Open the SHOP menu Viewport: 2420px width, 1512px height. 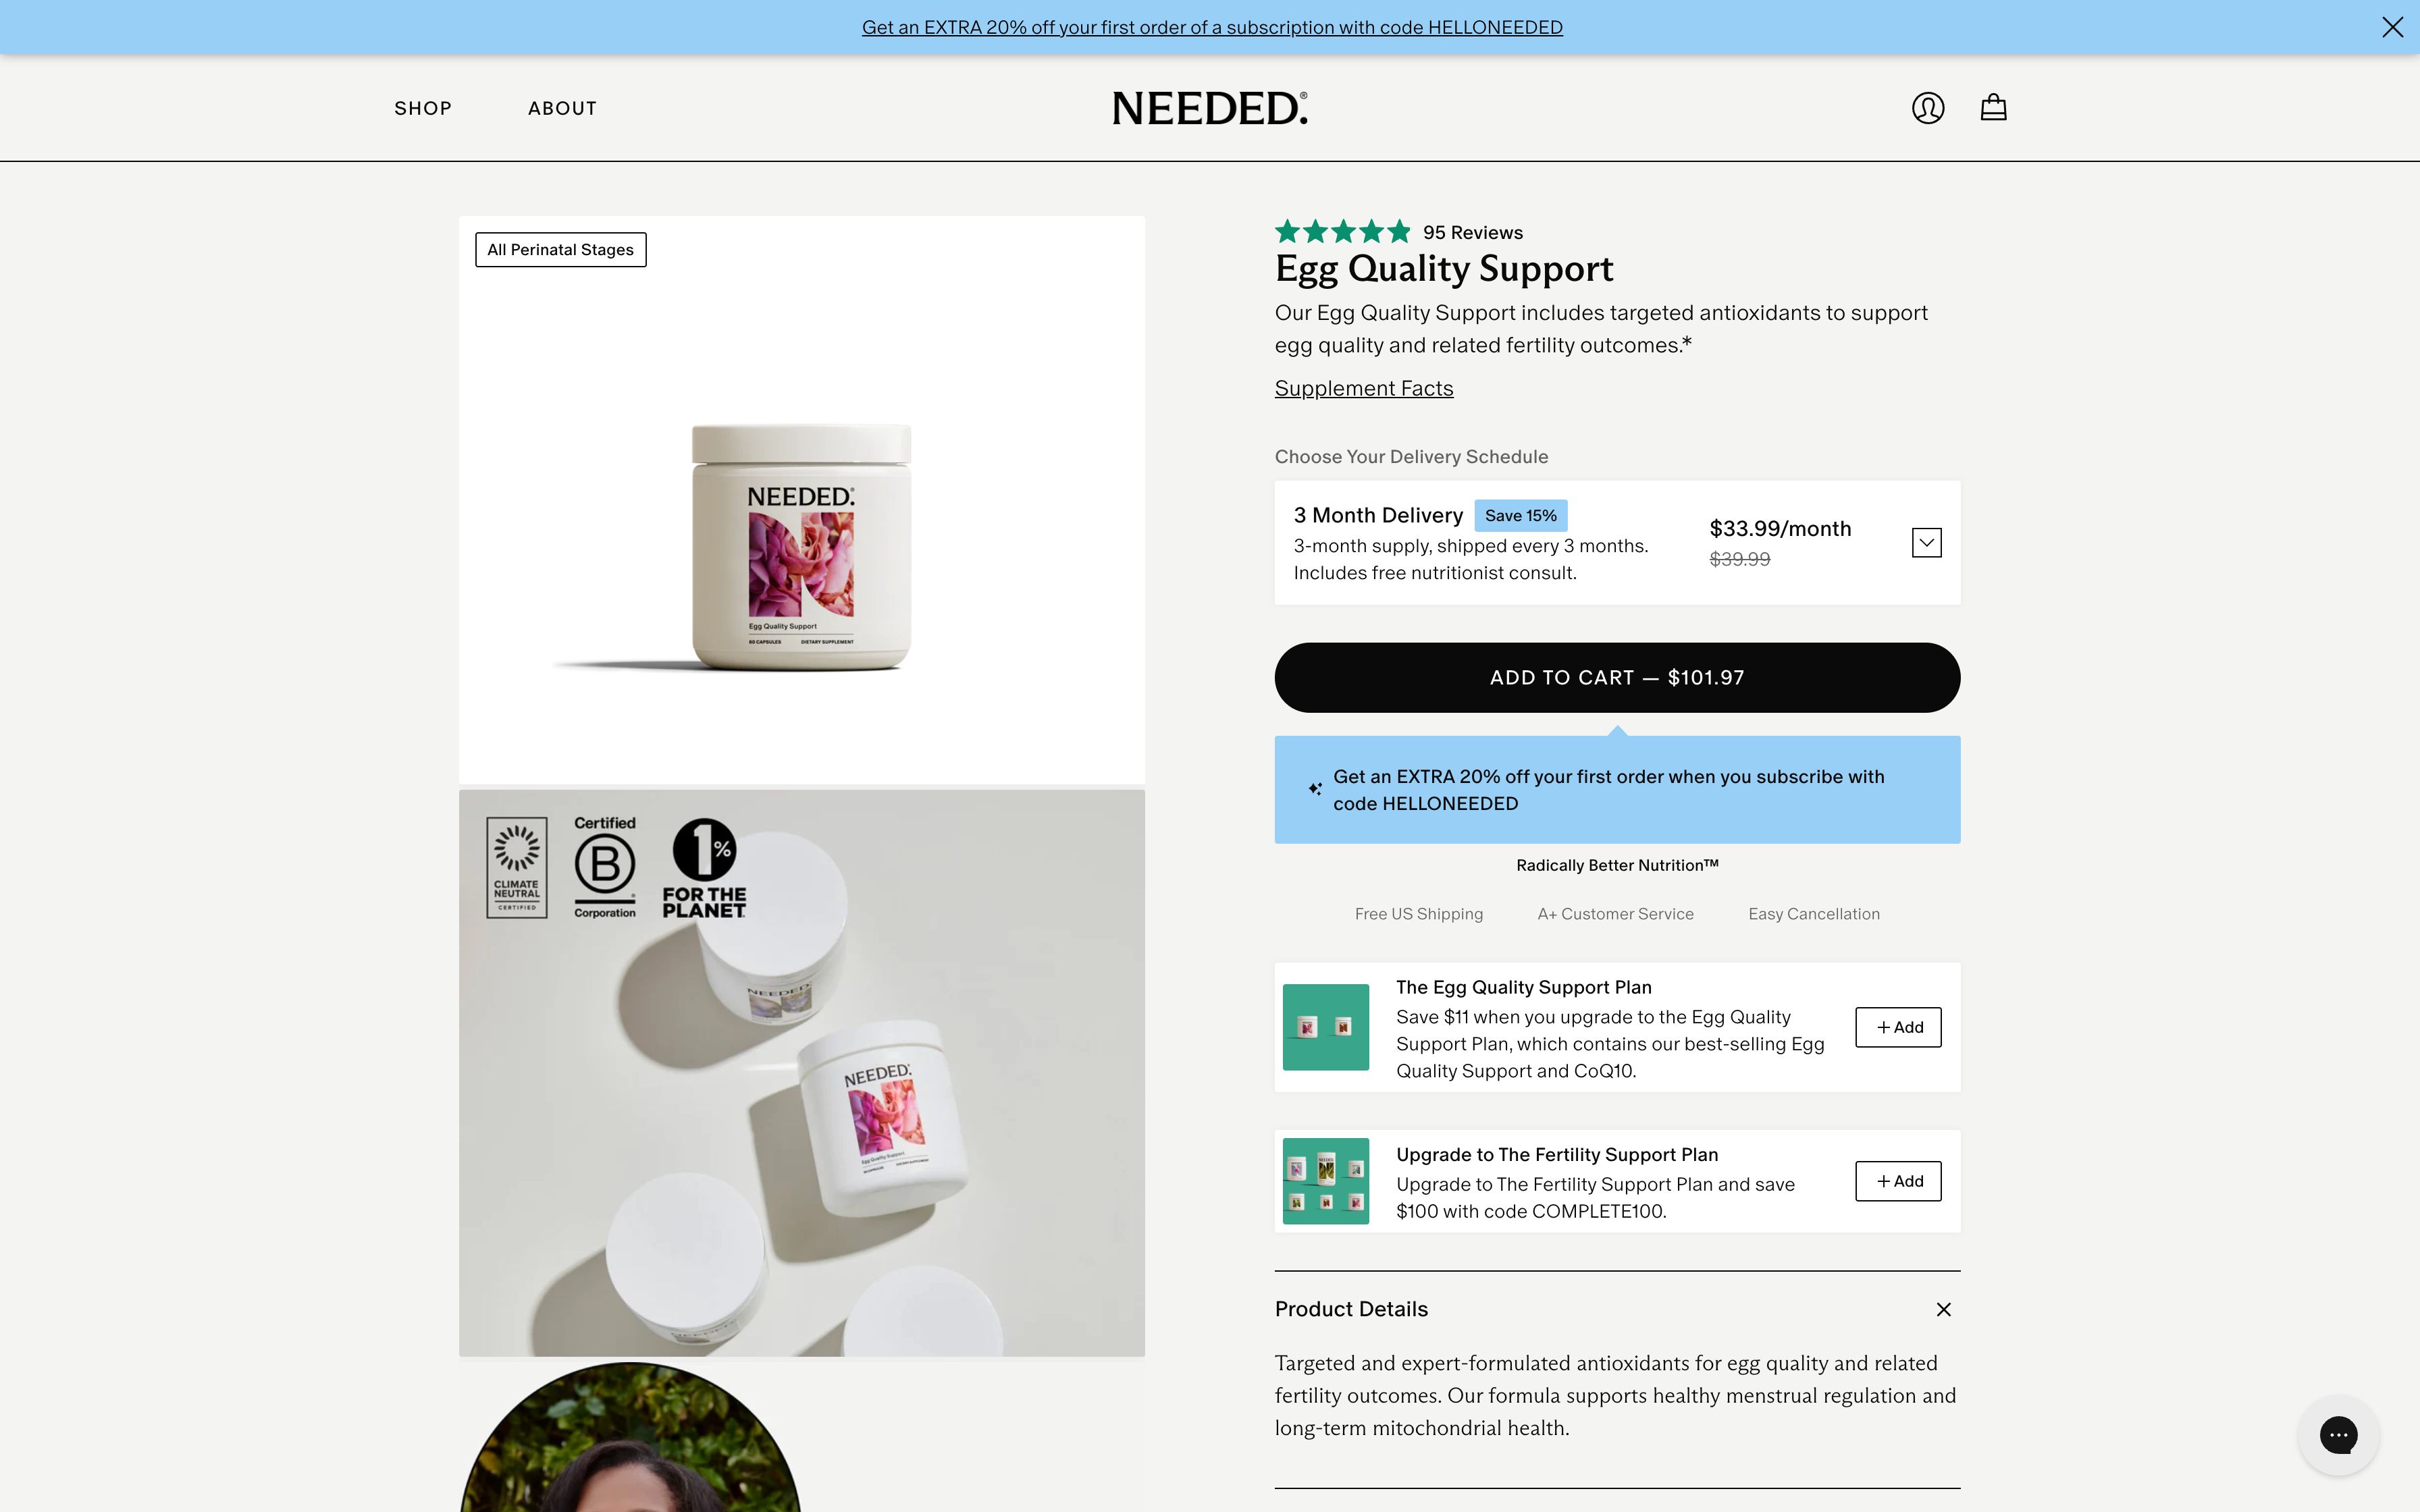pos(423,108)
